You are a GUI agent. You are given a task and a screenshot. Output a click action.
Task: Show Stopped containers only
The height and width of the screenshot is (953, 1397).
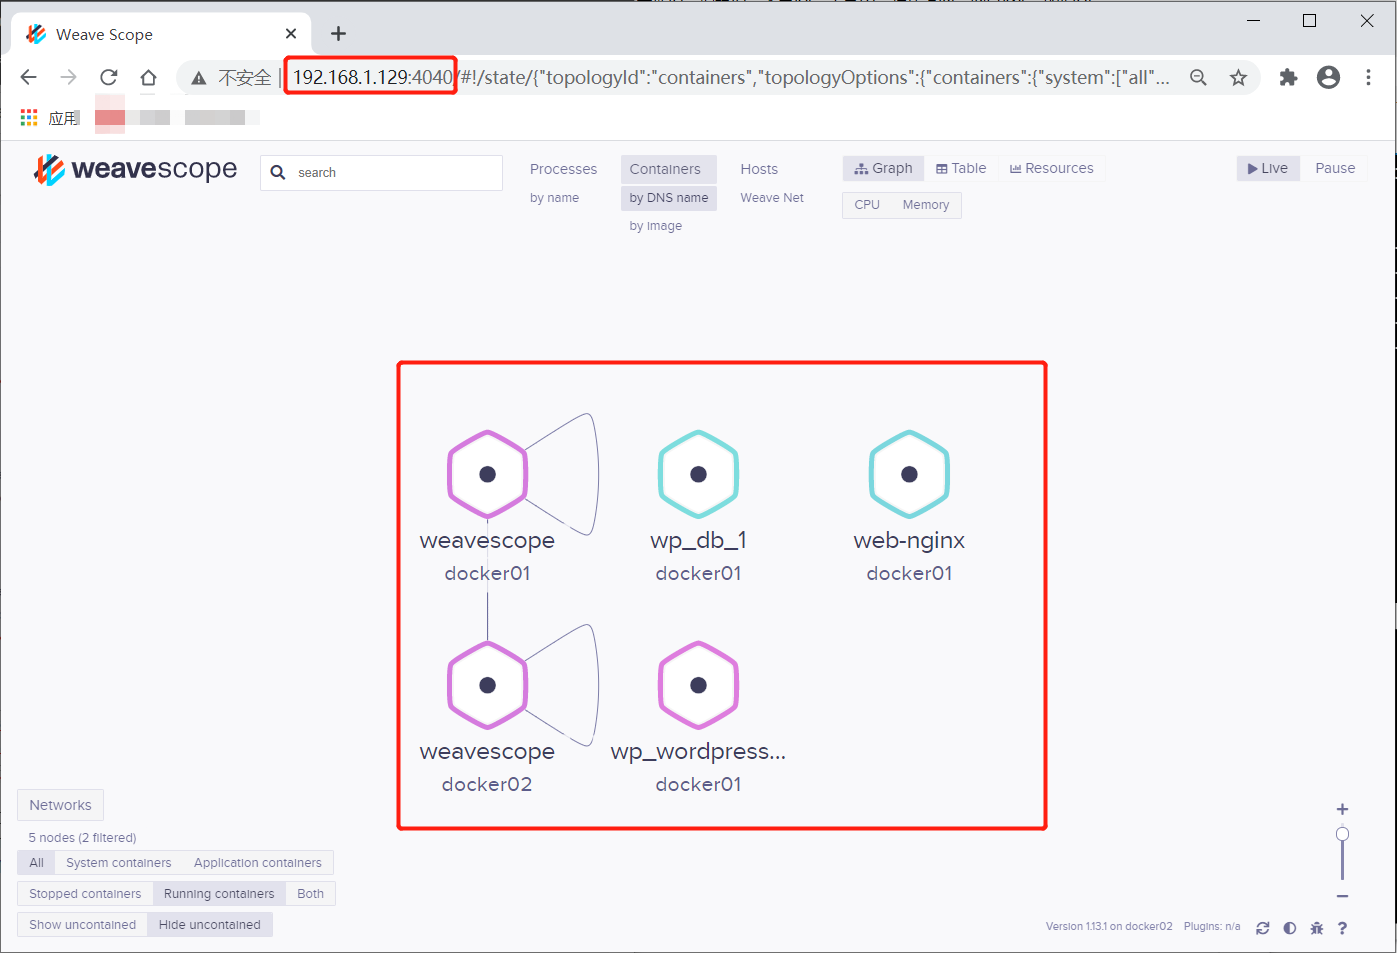85,894
